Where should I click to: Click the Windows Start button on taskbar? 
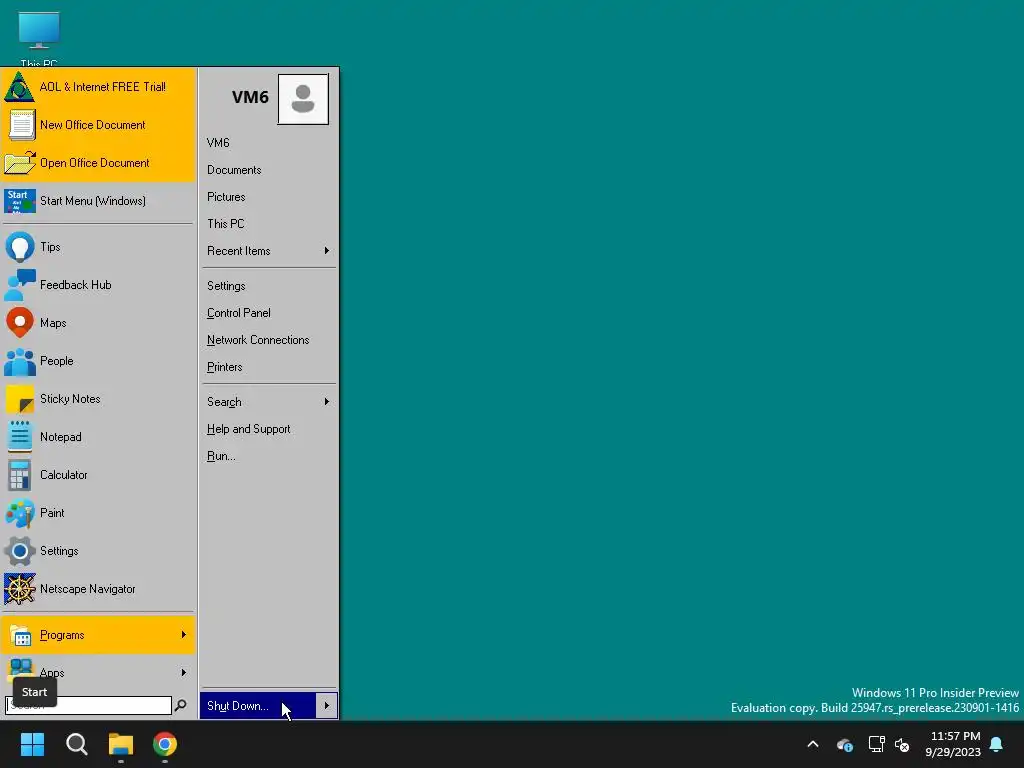click(x=32, y=744)
